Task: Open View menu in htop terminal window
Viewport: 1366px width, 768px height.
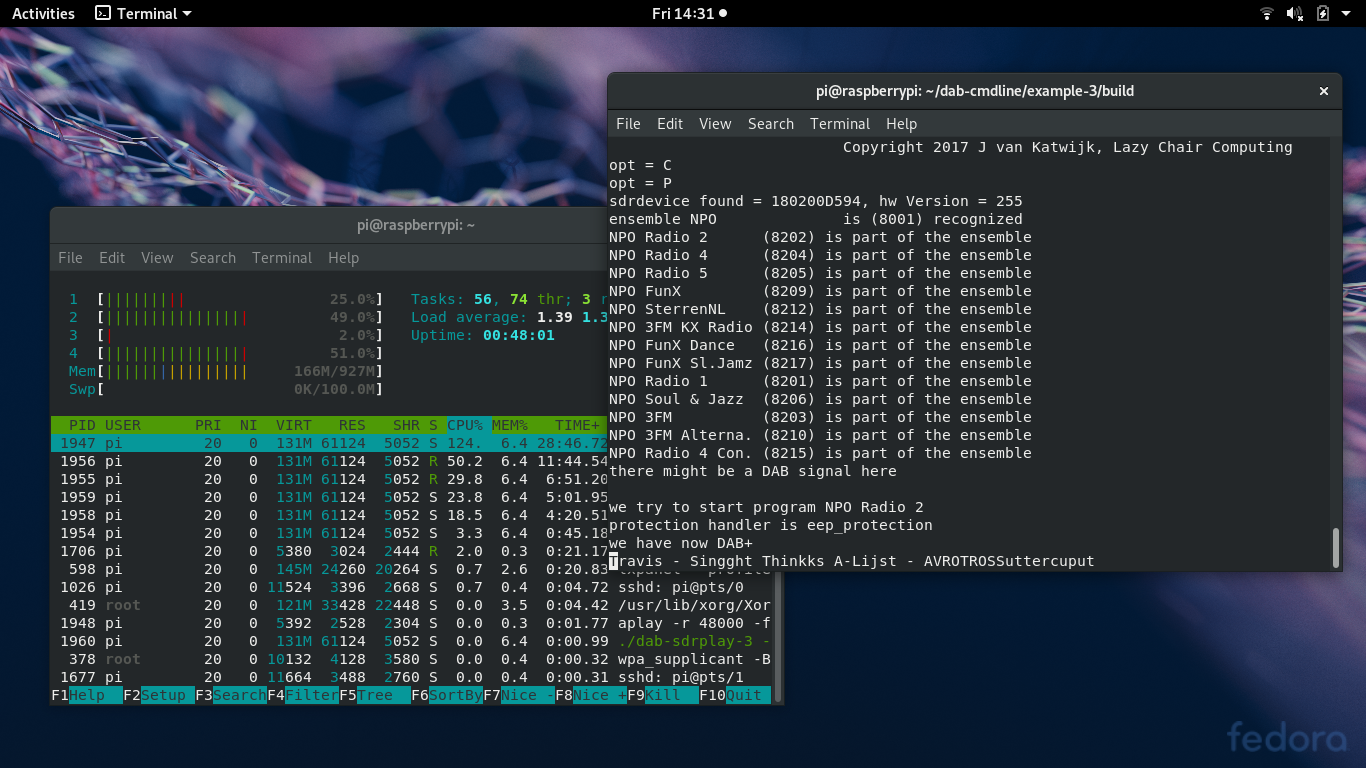Action: [157, 258]
